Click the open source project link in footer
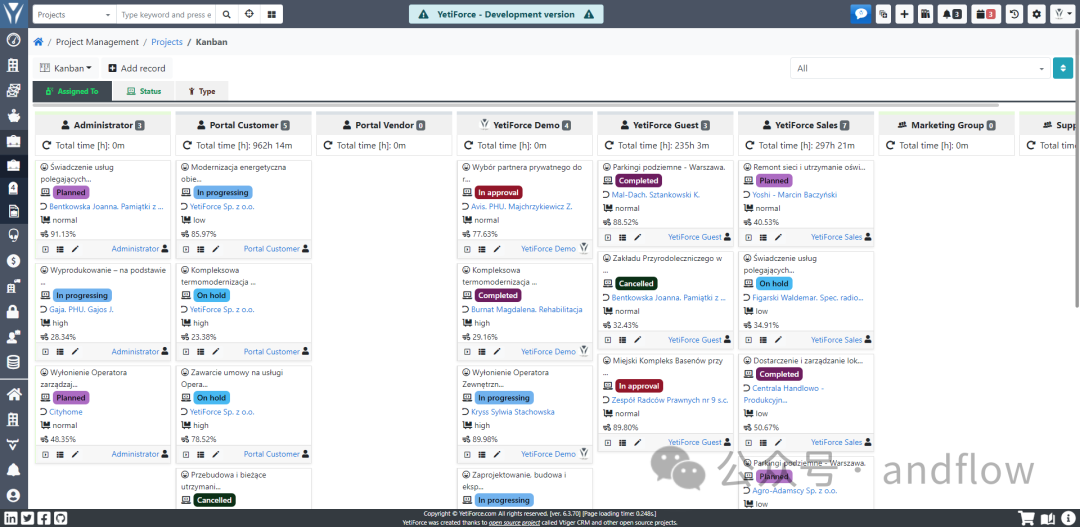Image resolution: width=1080 pixels, height=527 pixels. click(x=515, y=523)
